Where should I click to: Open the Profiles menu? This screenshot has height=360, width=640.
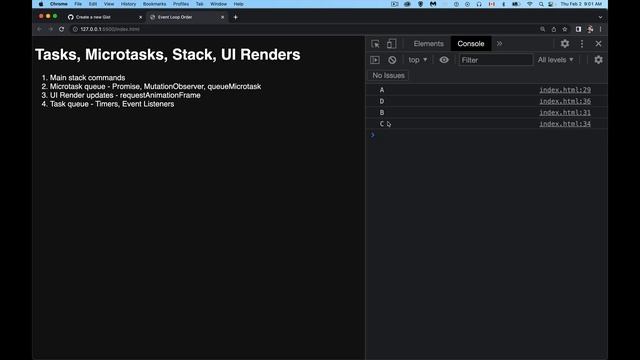(x=181, y=4)
